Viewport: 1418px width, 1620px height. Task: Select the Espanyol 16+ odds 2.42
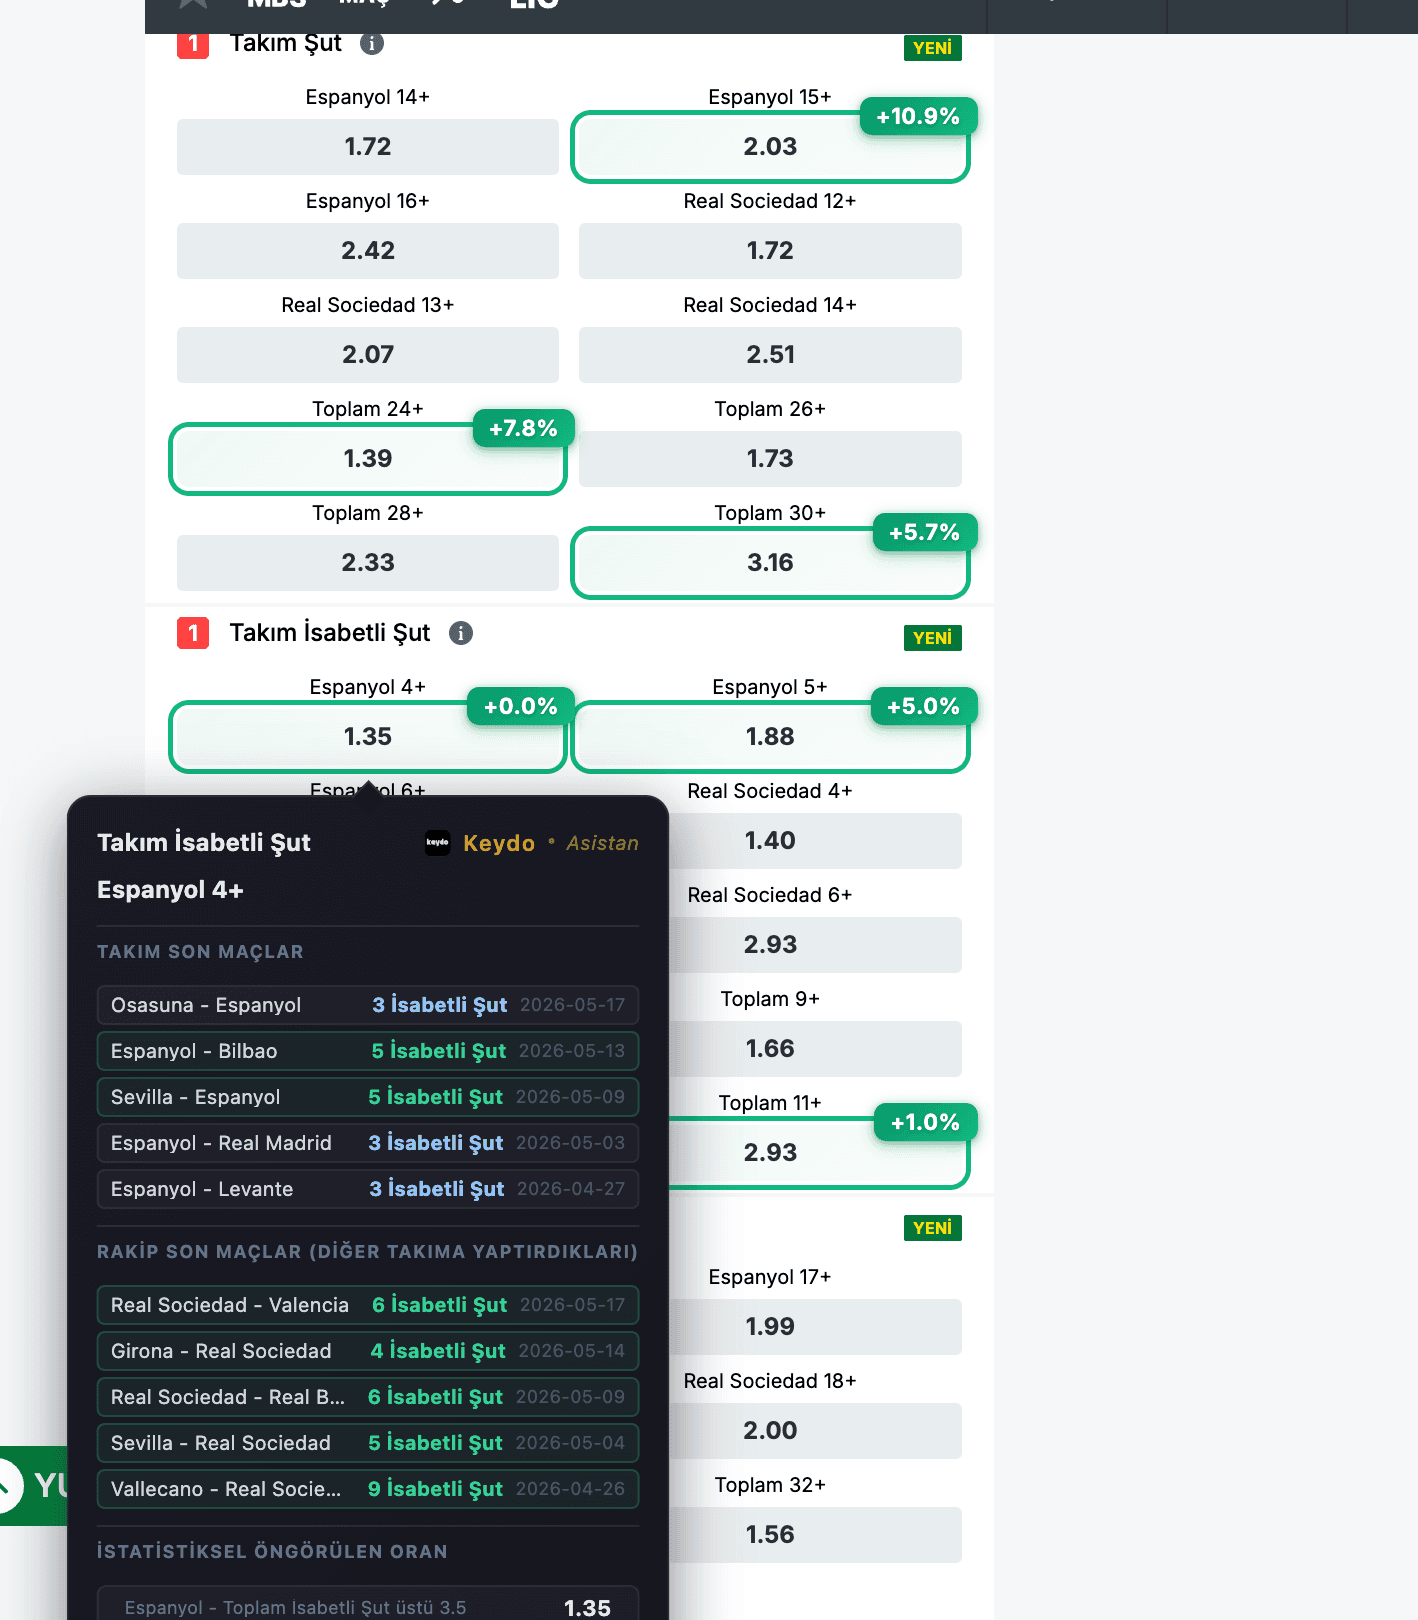pos(368,251)
